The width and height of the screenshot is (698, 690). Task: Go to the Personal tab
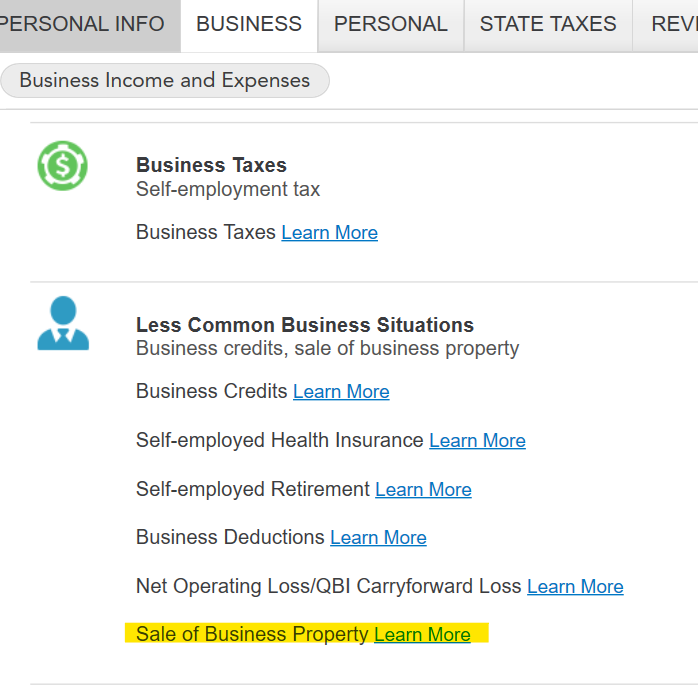pos(390,24)
